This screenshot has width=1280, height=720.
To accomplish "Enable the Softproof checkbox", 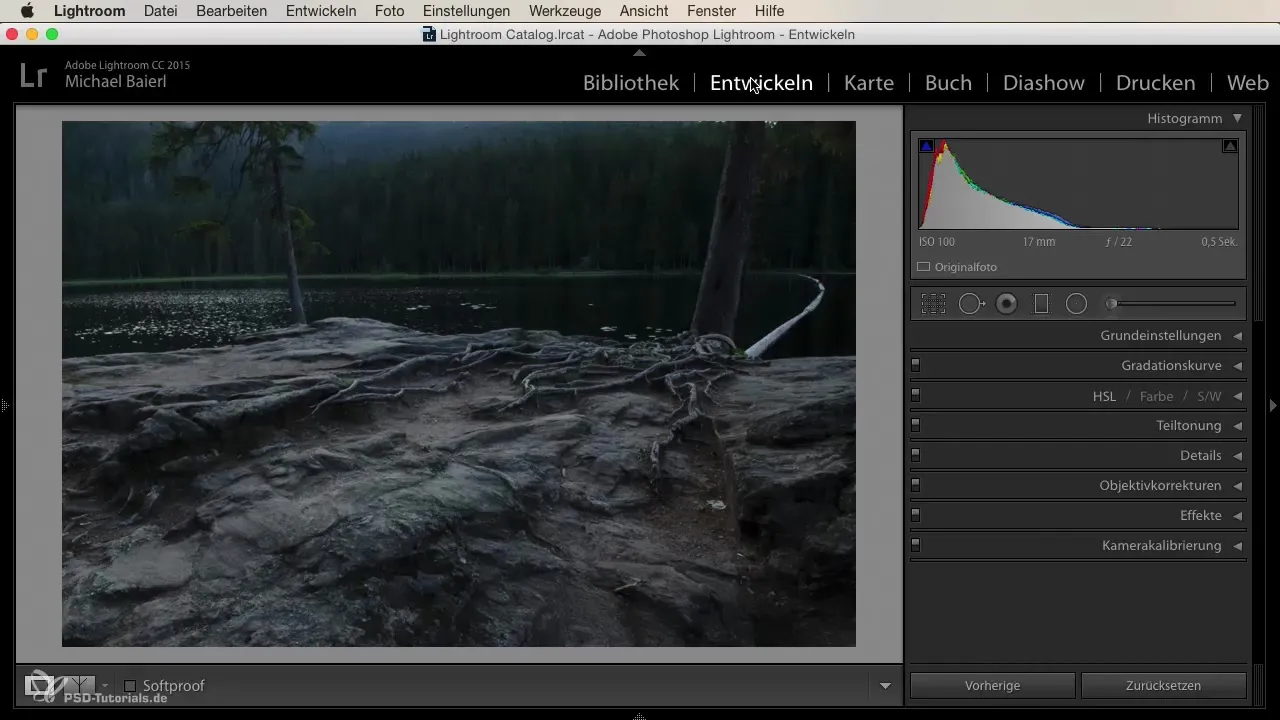I will tap(130, 686).
